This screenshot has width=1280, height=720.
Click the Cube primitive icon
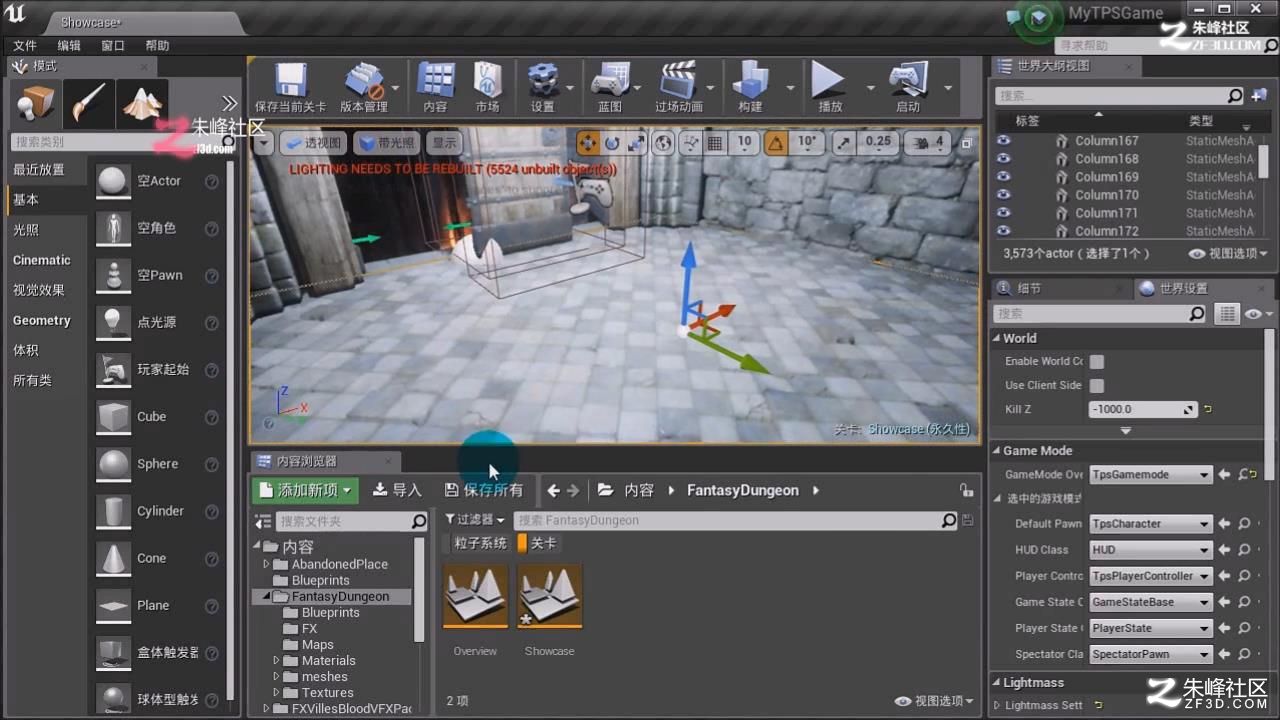113,416
